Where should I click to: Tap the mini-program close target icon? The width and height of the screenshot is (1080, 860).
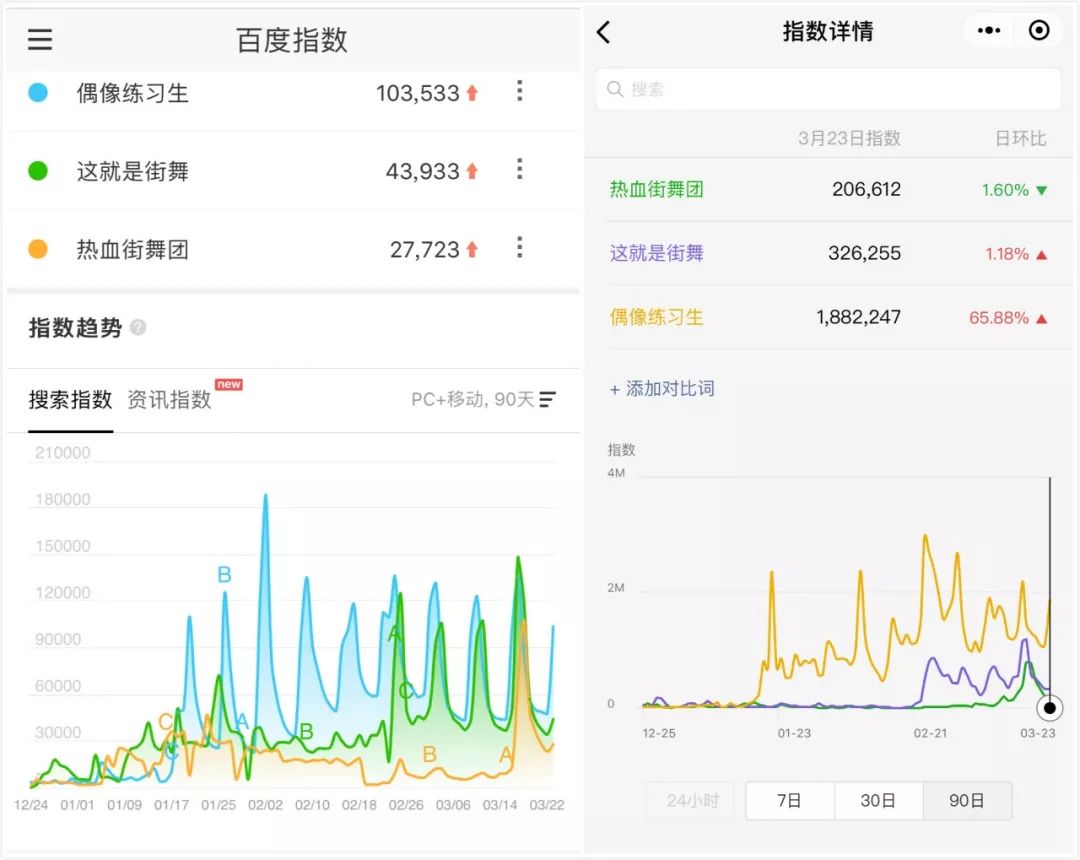pyautogui.click(x=1039, y=31)
